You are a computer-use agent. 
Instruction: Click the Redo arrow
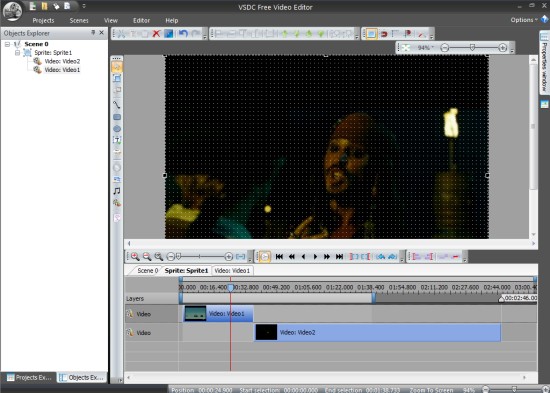(x=196, y=34)
